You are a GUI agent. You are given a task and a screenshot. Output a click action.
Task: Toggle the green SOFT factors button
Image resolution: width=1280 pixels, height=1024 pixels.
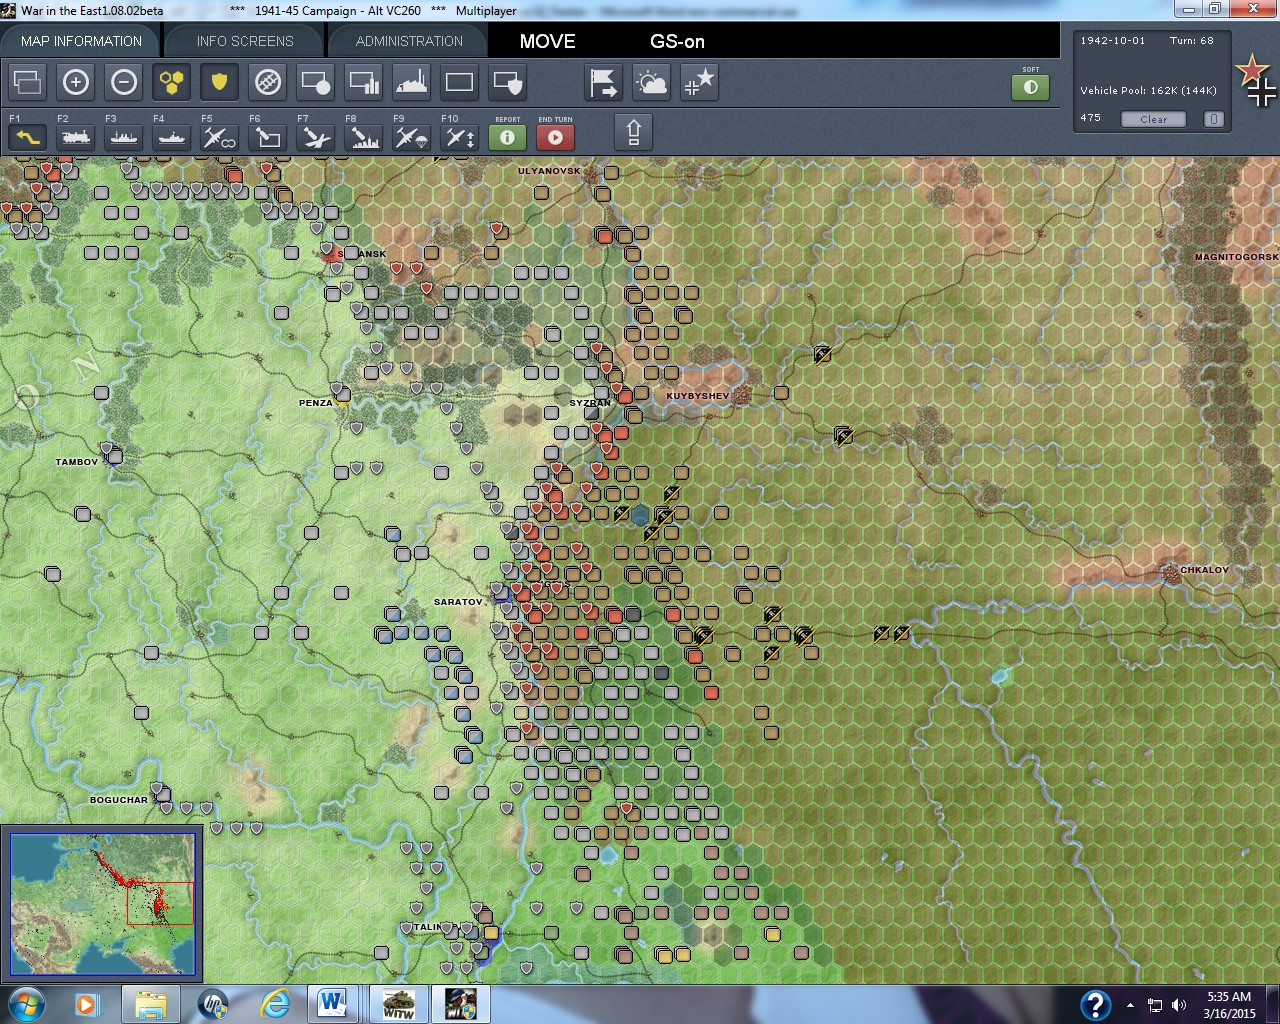pyautogui.click(x=1031, y=87)
